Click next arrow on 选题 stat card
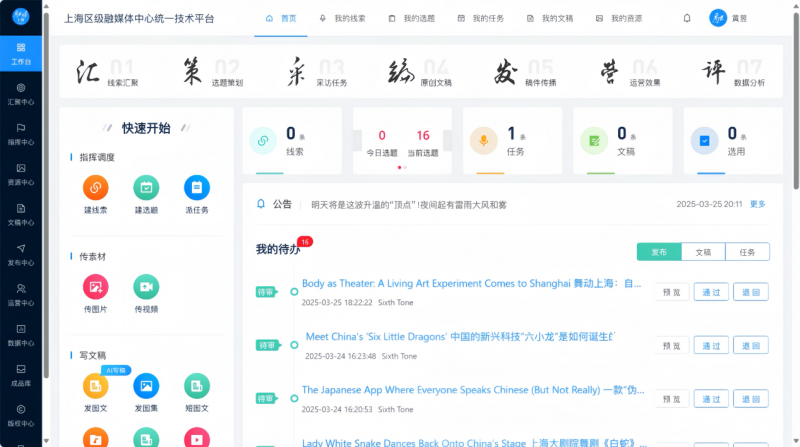Image resolution: width=800 pixels, height=447 pixels. coord(447,140)
